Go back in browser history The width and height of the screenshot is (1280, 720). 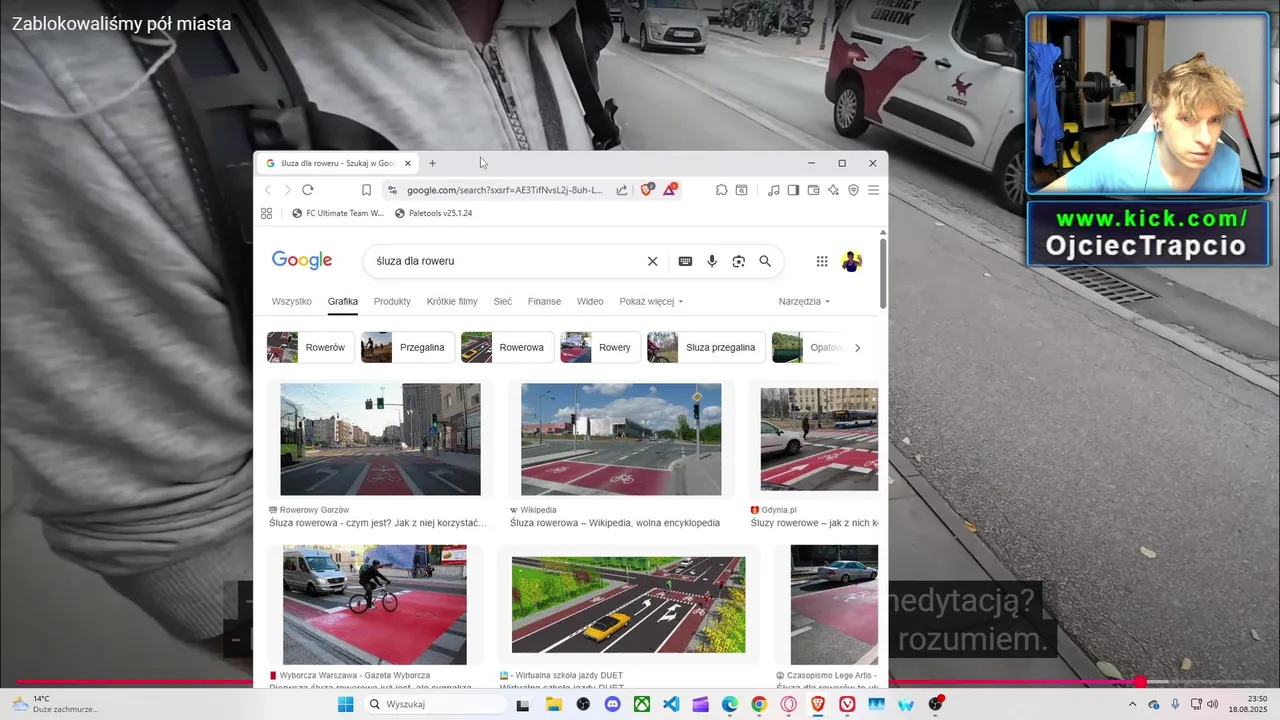267,190
